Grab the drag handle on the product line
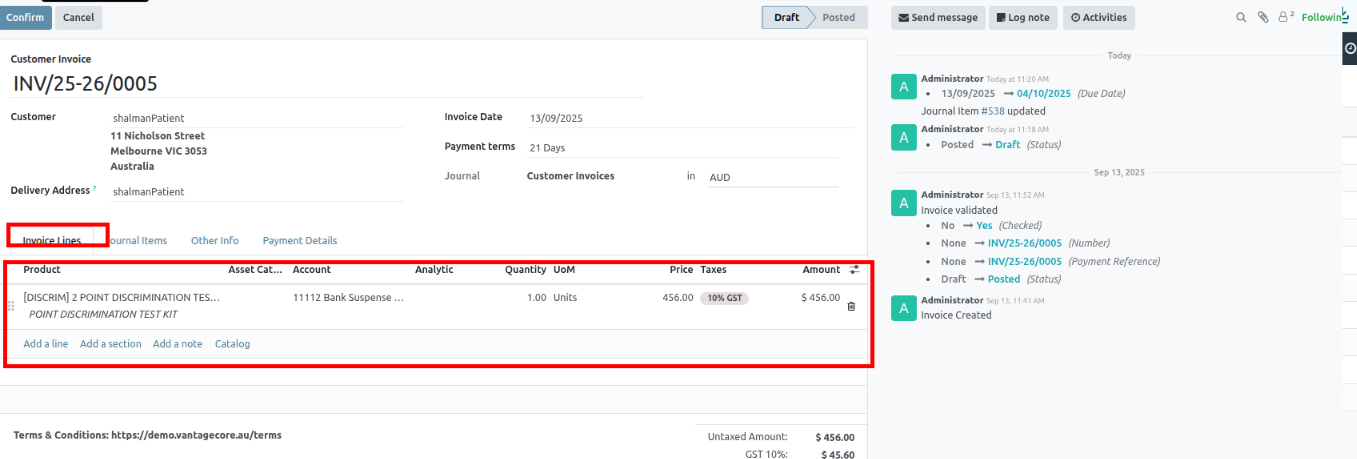 (x=12, y=306)
